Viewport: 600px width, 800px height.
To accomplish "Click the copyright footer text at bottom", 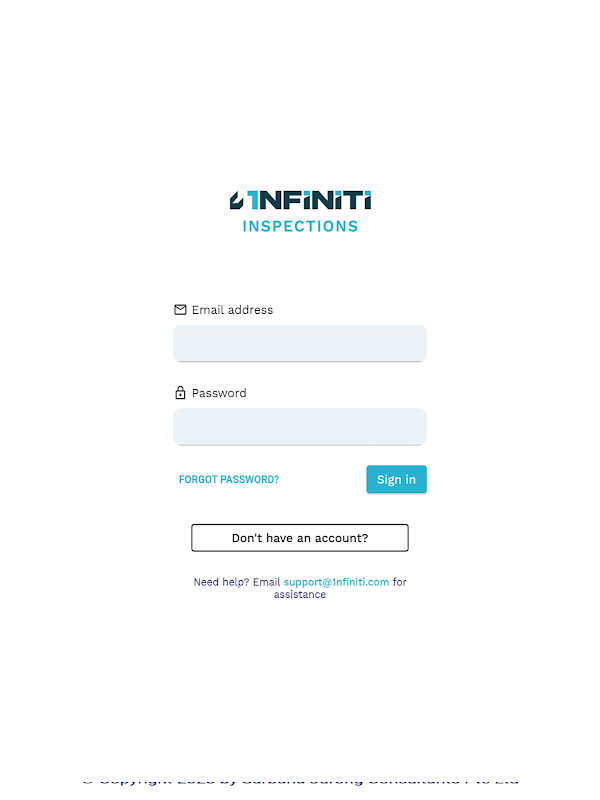I will tap(300, 780).
